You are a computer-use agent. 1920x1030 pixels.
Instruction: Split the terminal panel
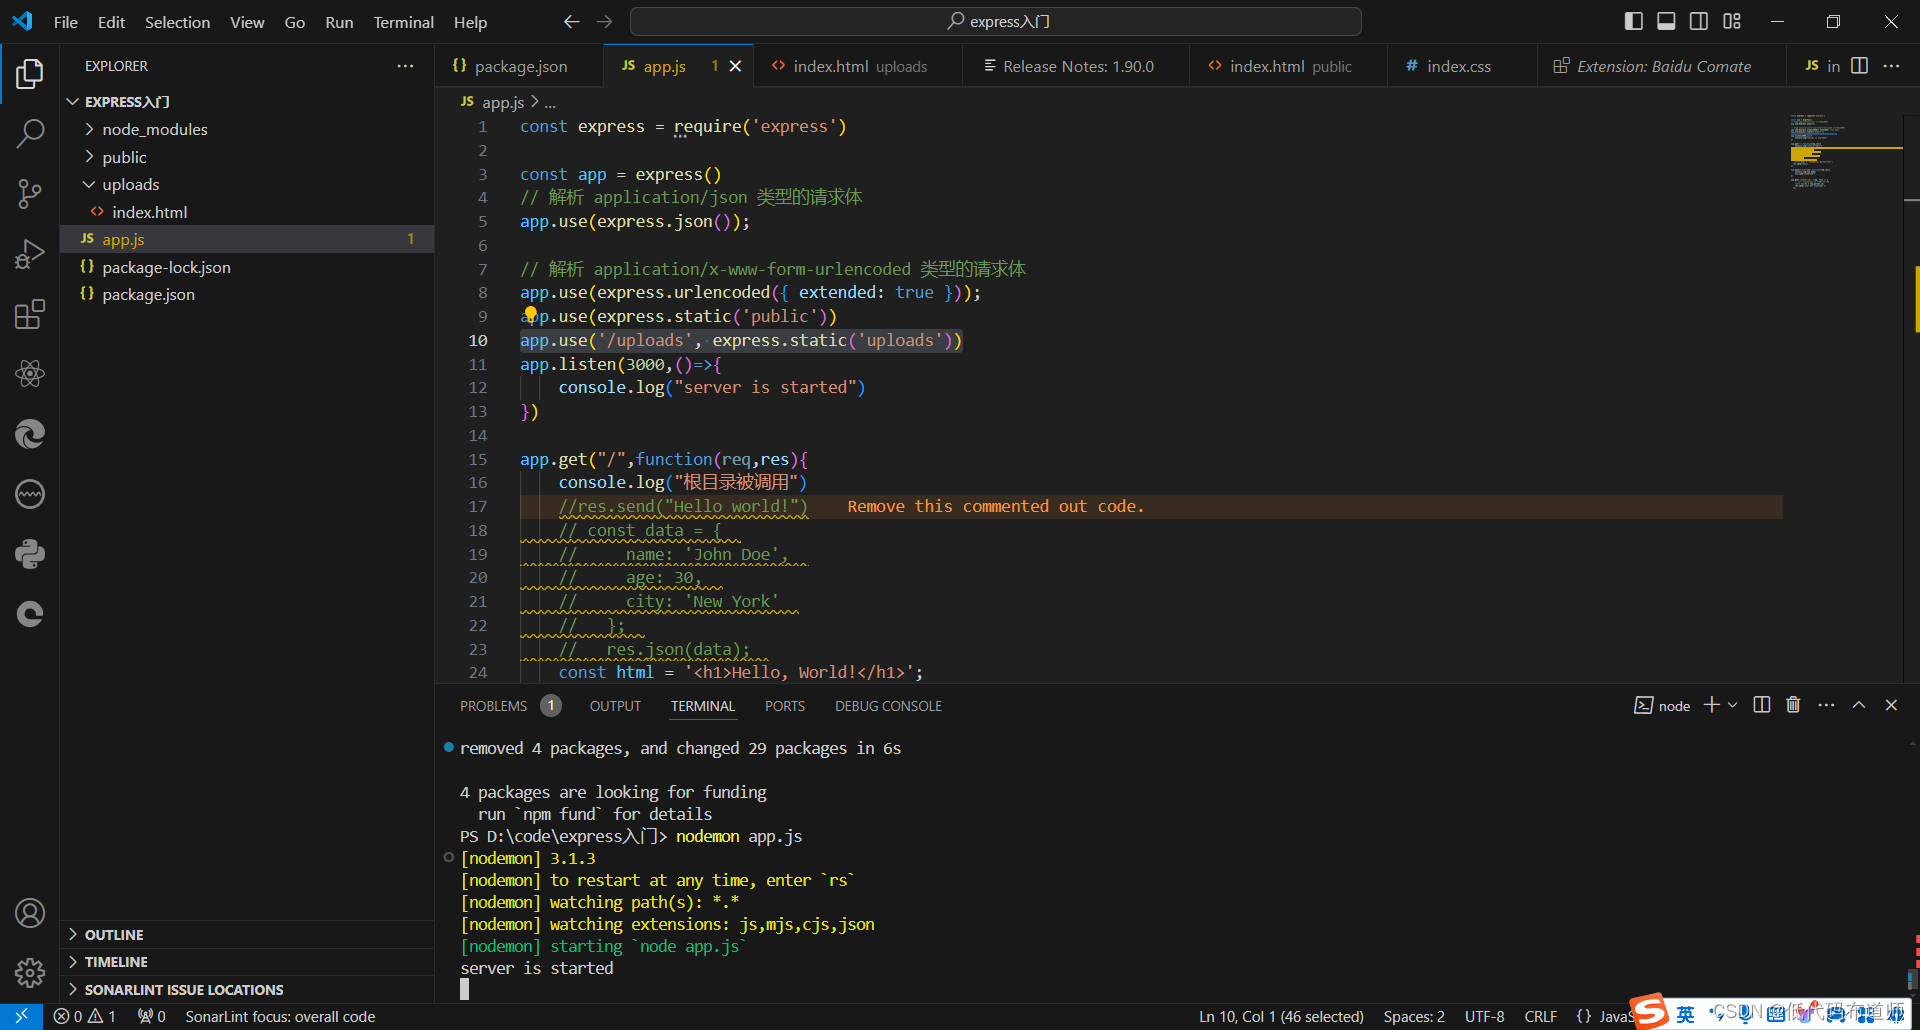click(1762, 705)
